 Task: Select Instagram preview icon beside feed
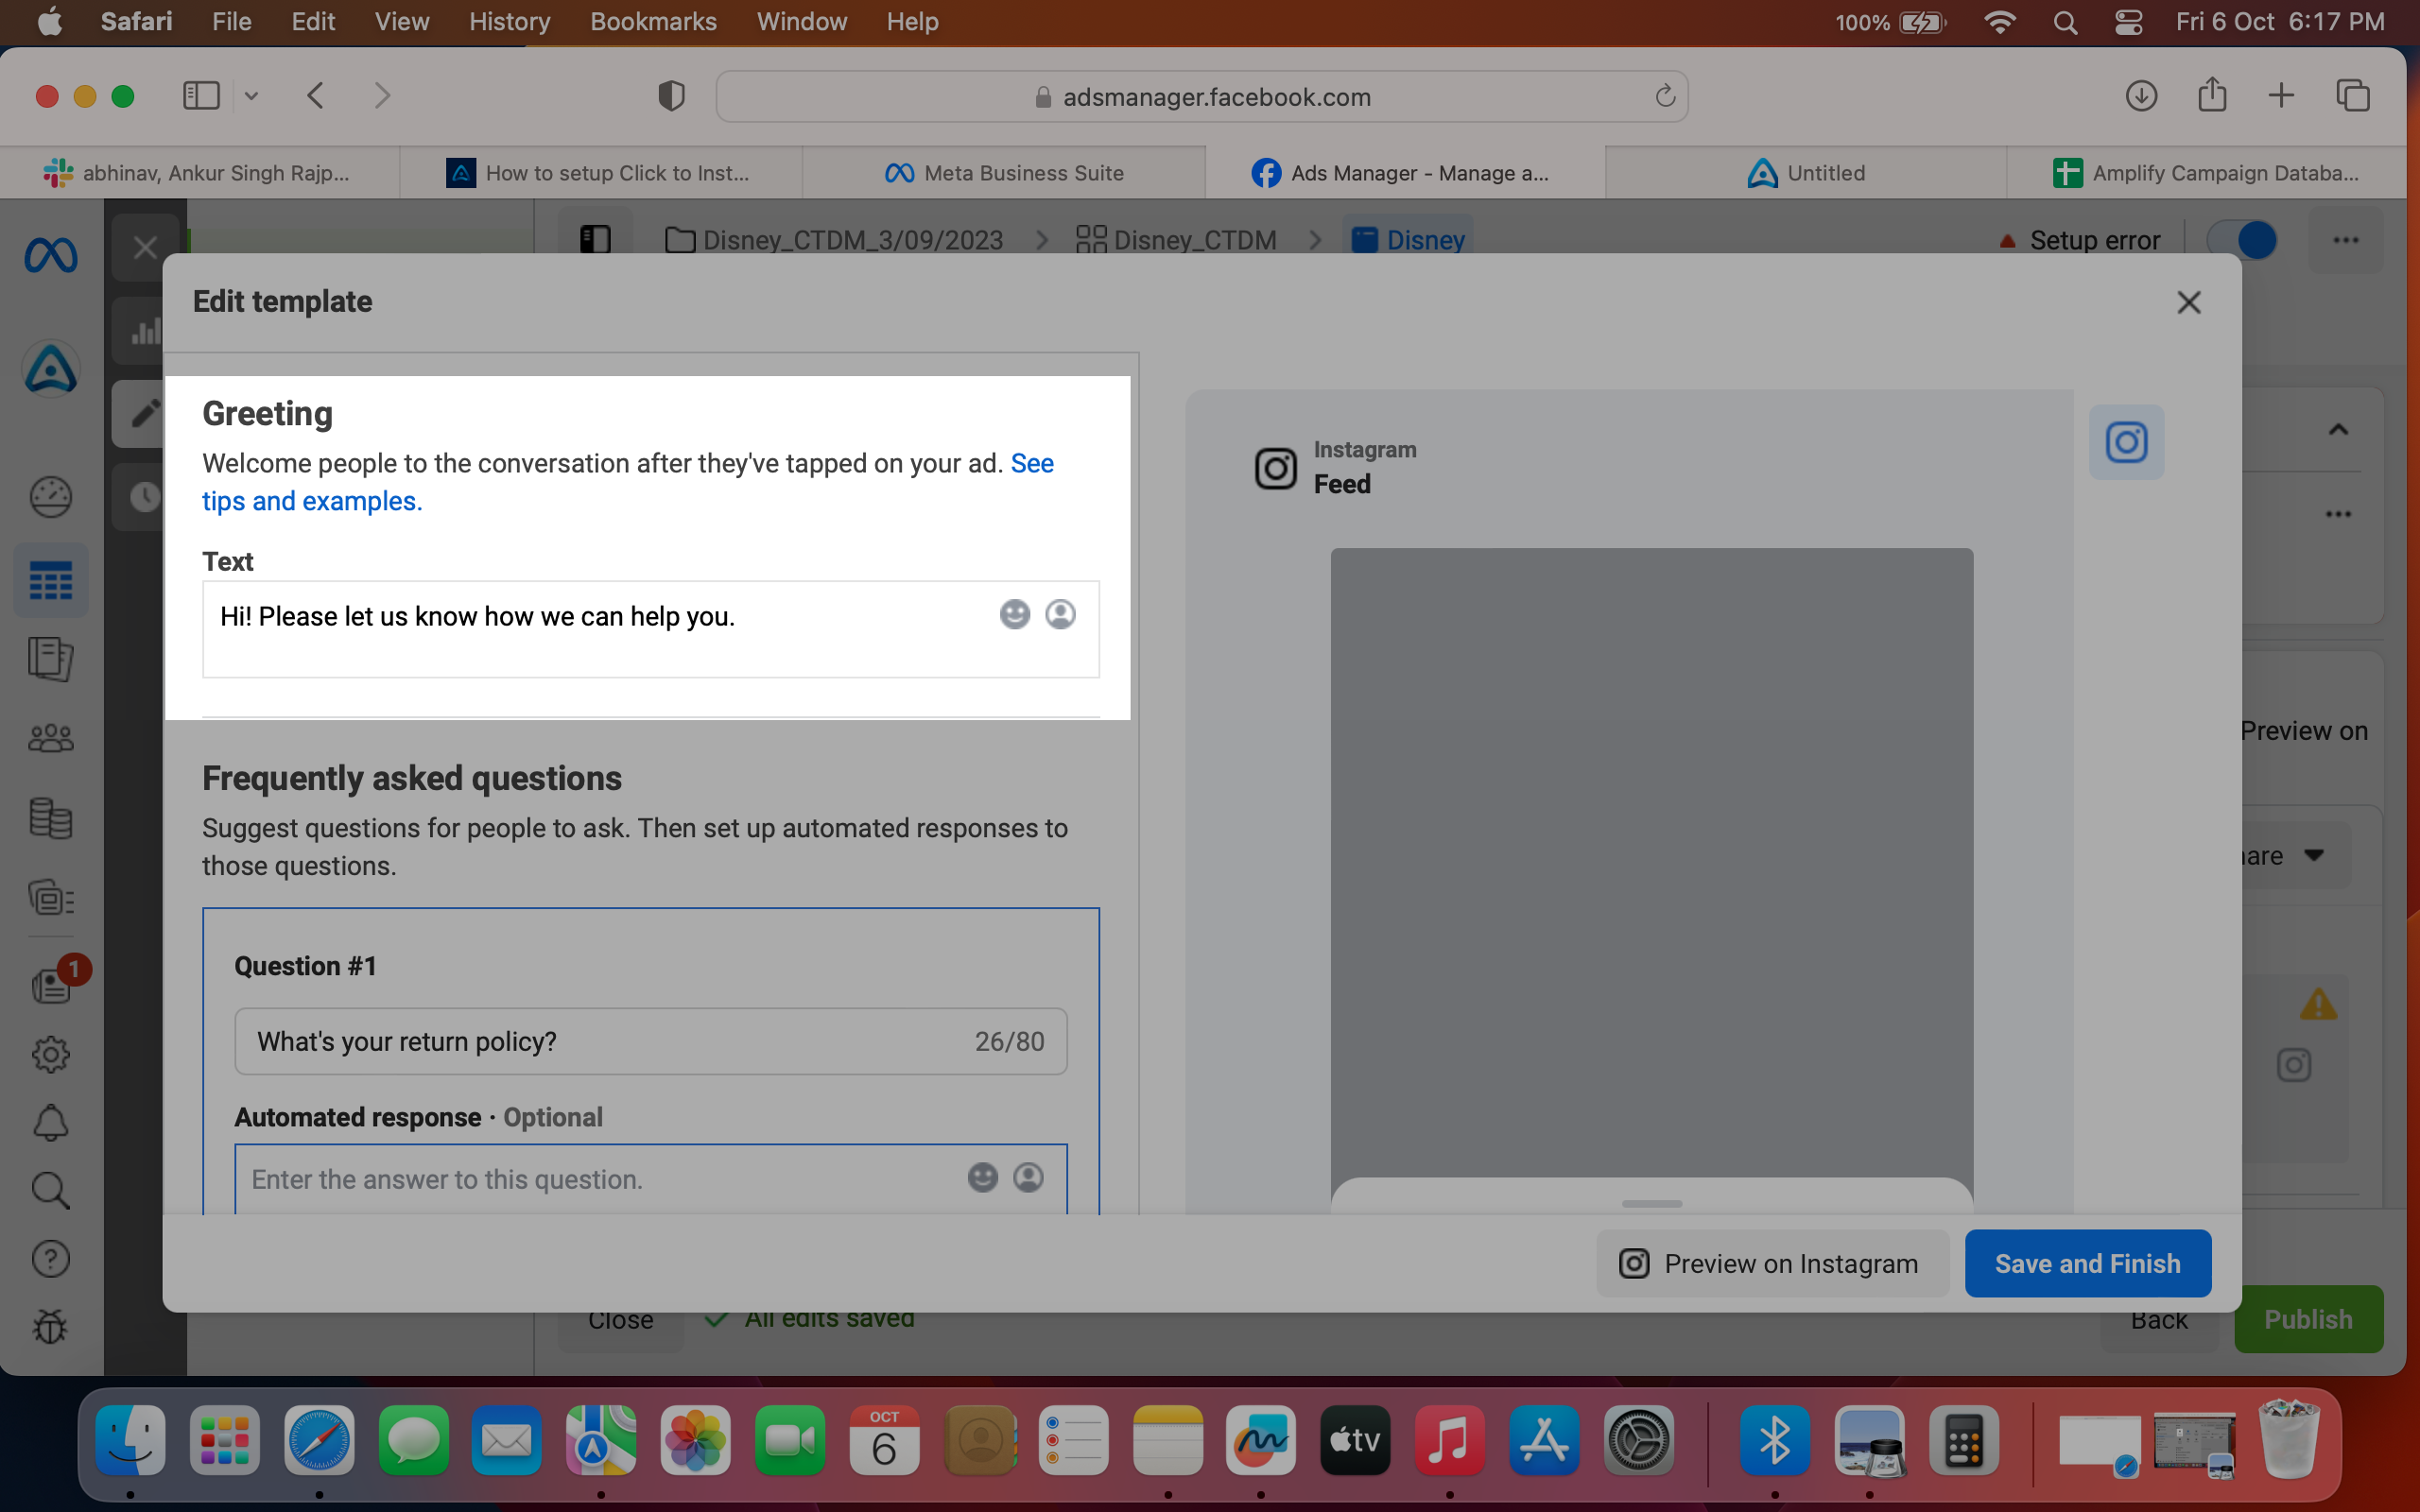coord(2126,442)
